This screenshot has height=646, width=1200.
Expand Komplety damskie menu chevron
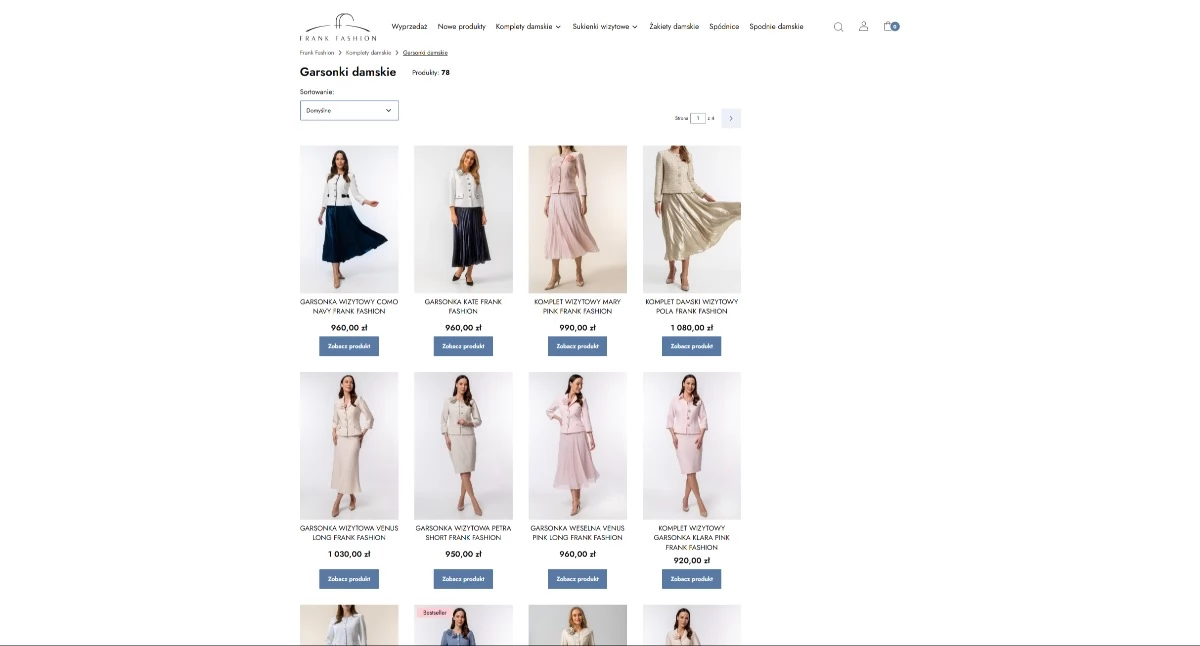click(558, 27)
